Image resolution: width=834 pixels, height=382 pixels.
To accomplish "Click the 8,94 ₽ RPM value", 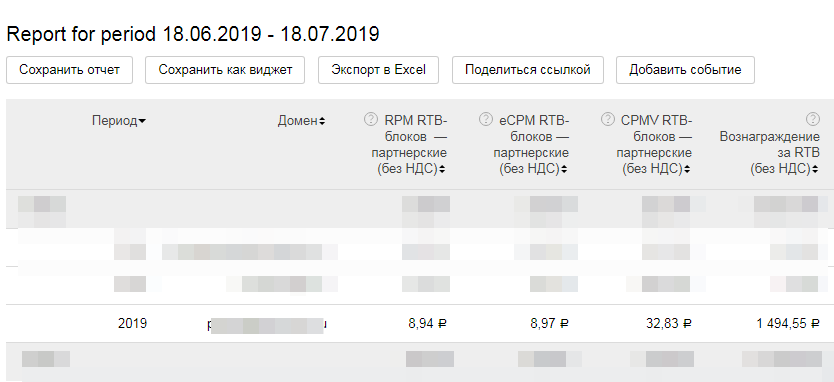I will click(428, 323).
